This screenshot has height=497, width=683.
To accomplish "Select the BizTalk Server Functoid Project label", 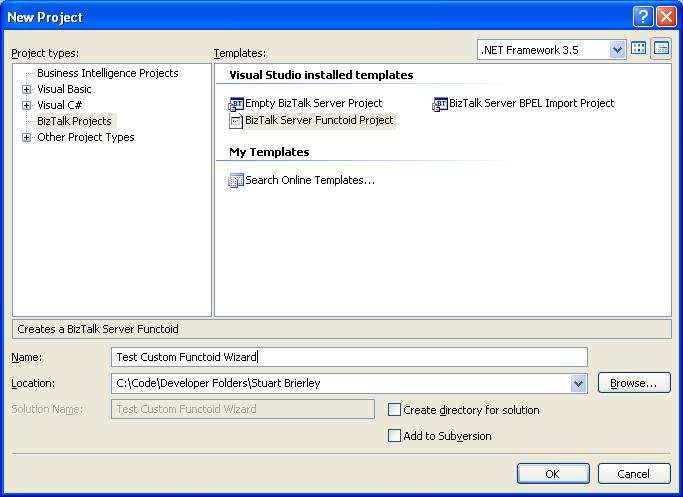I will point(319,120).
